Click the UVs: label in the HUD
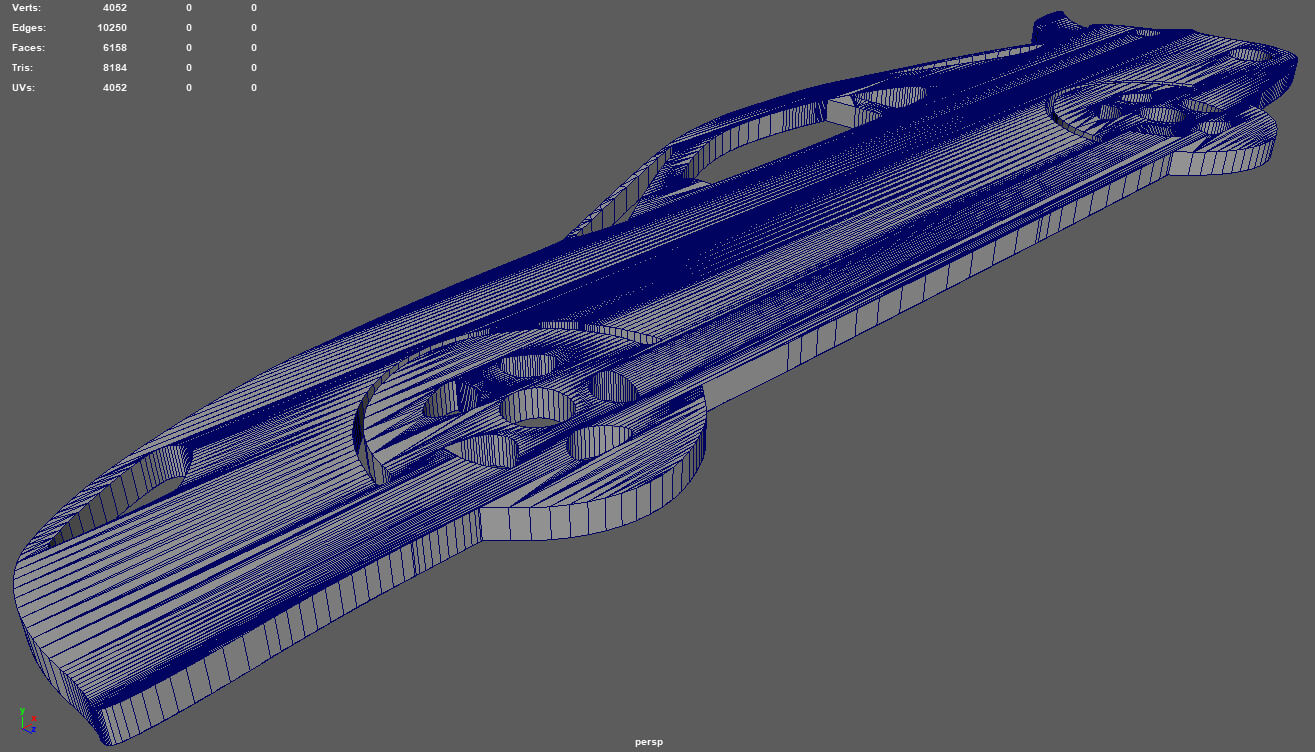This screenshot has width=1315, height=752. click(x=24, y=88)
